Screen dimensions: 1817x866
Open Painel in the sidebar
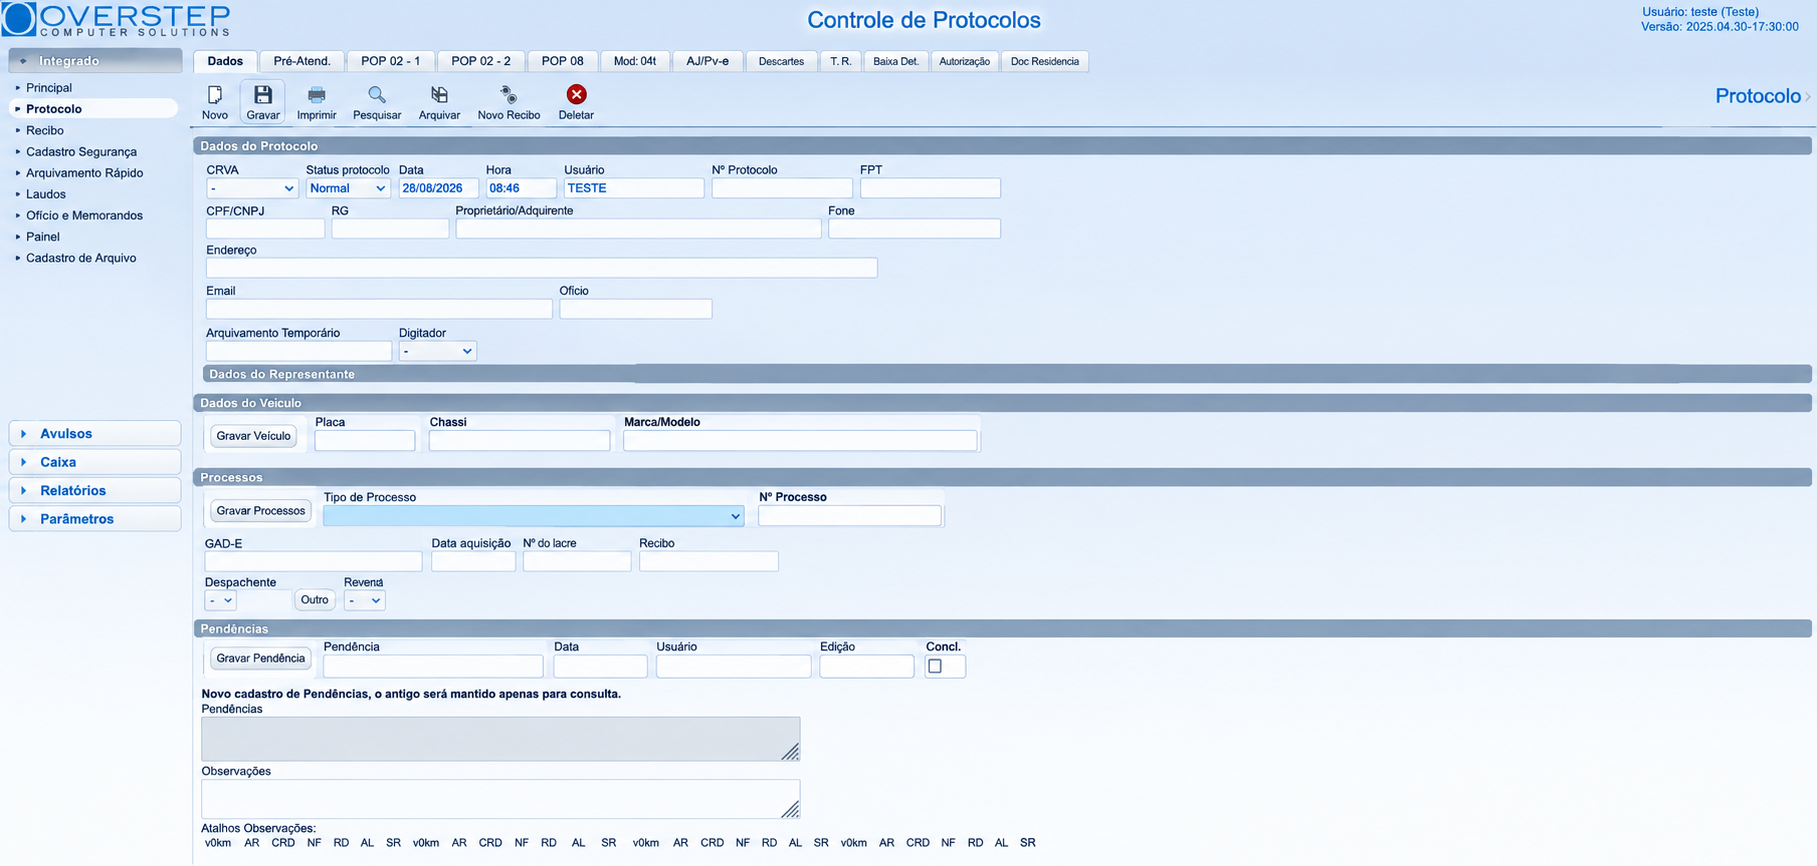tap(43, 237)
